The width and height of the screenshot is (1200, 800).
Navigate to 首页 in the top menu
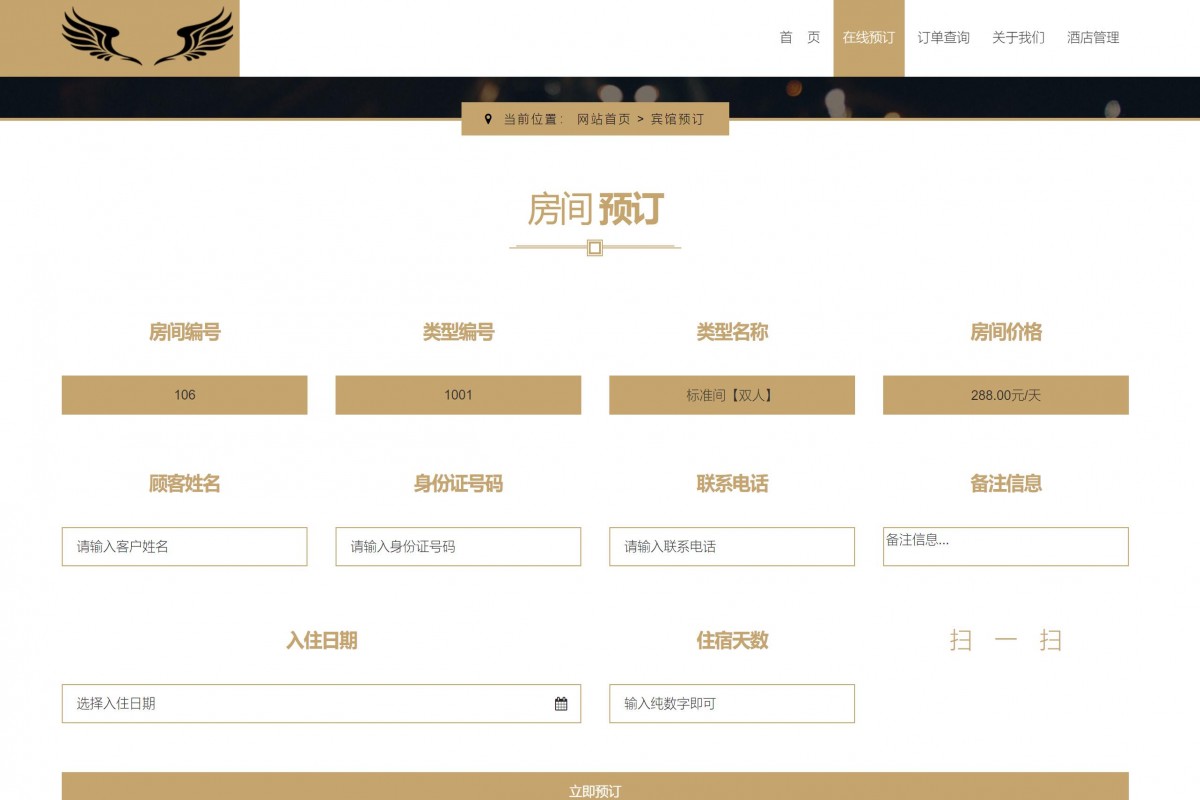point(798,38)
